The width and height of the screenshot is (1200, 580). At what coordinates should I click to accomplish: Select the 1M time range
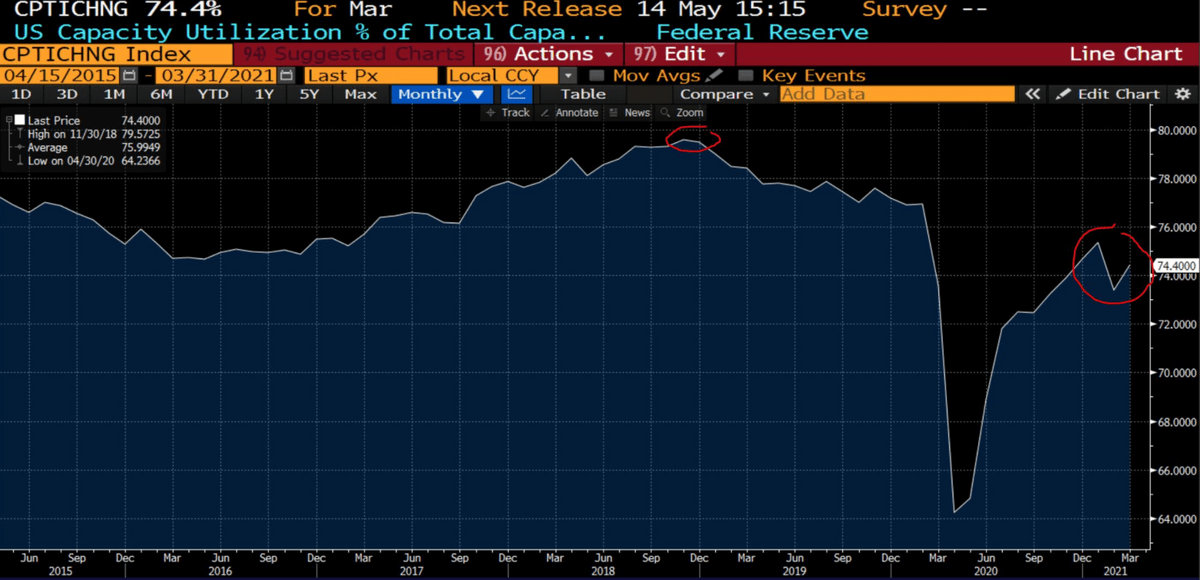click(114, 94)
